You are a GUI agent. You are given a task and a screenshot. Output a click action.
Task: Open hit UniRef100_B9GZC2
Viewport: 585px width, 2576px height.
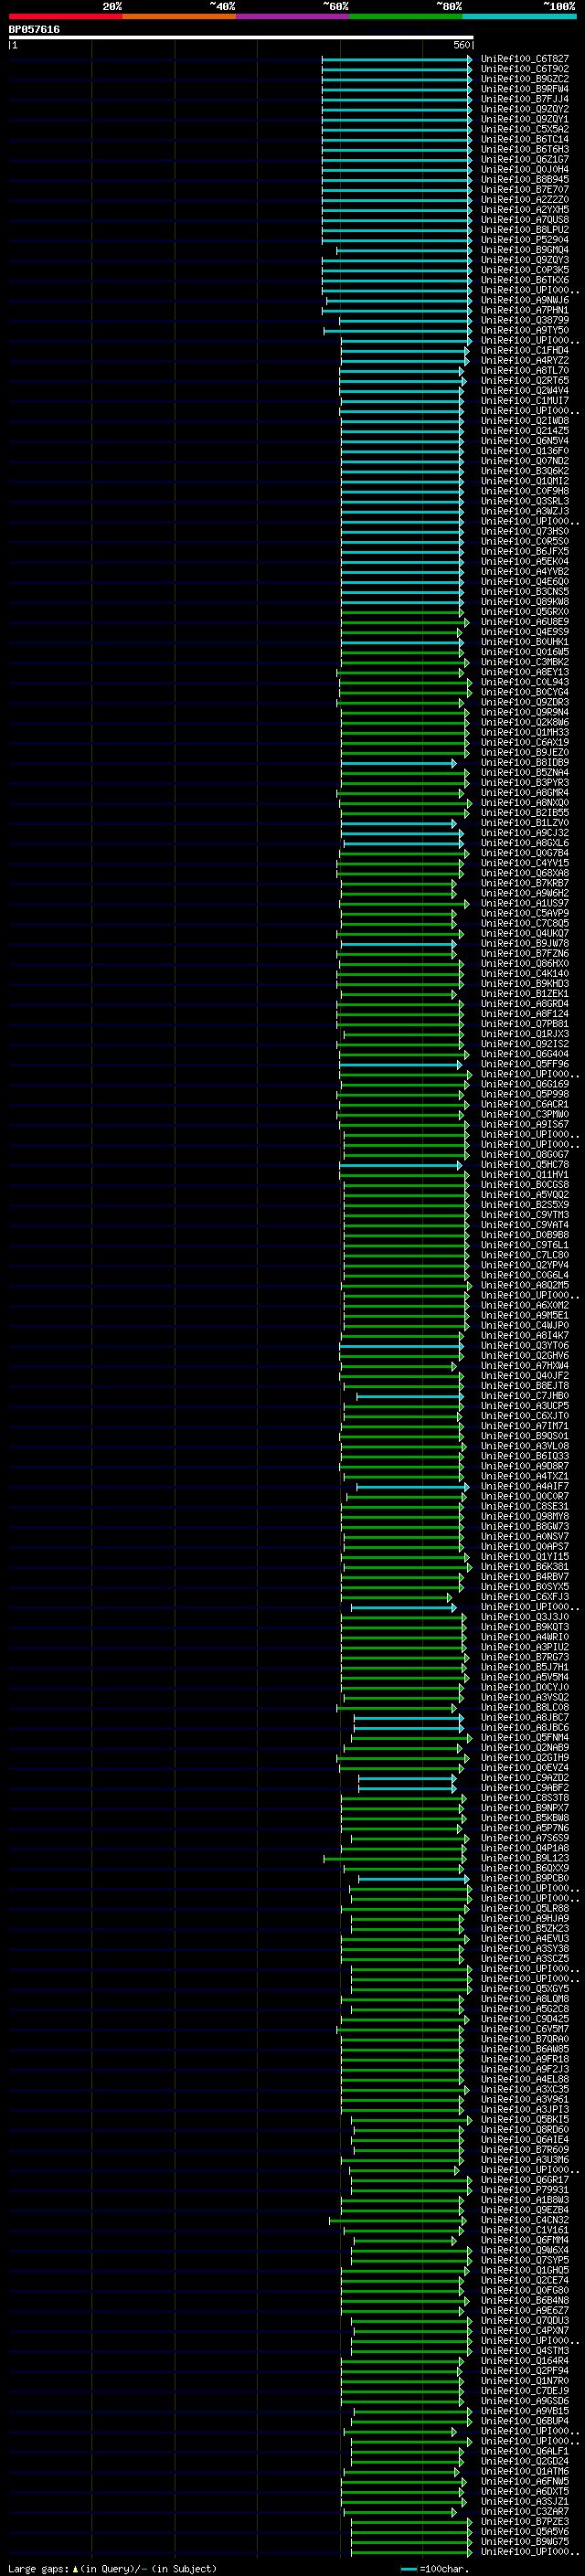[x=525, y=79]
